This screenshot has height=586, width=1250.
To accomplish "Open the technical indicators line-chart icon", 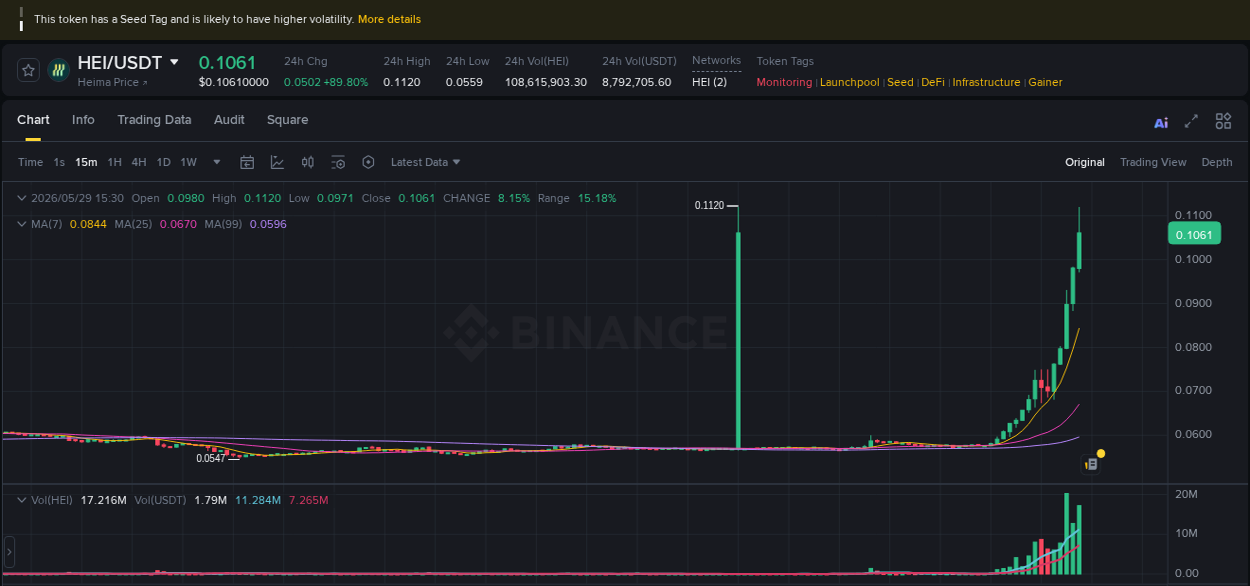I will coord(277,162).
